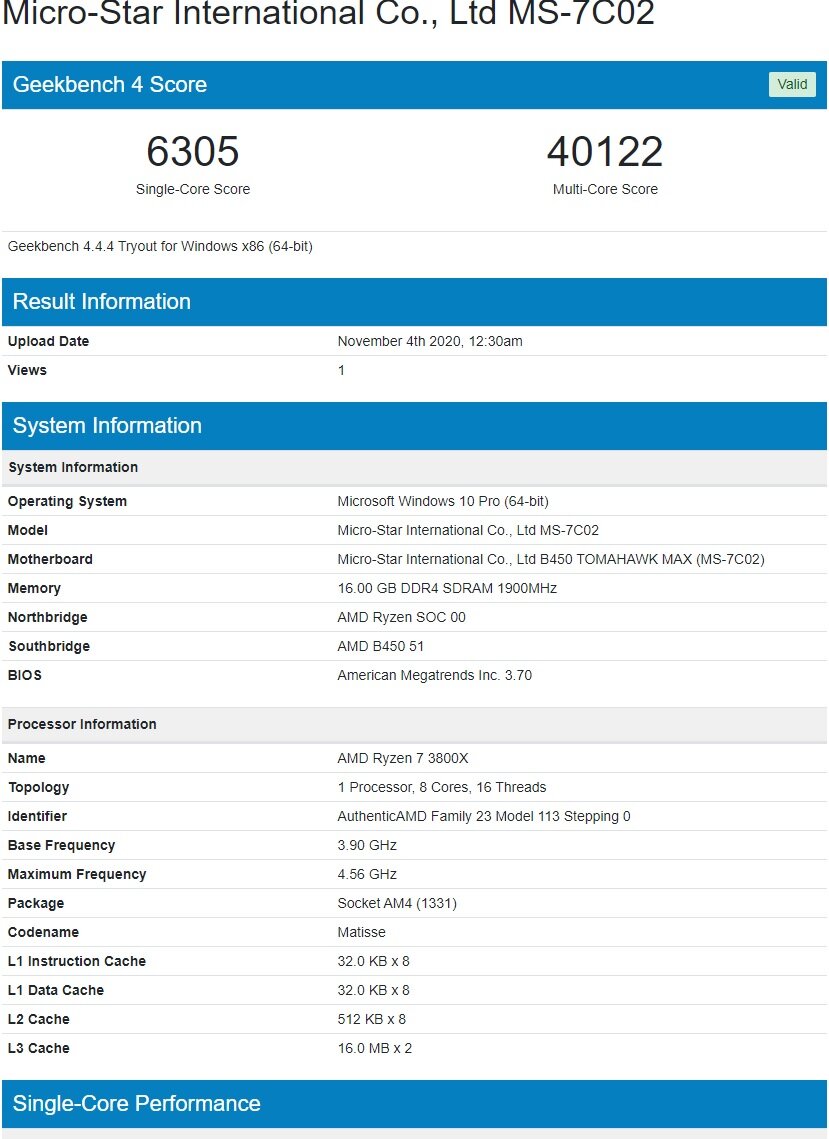Select B450 TOMAHAWK MAX motherboard value
Viewport: 829px width, 1139px height.
click(x=551, y=559)
